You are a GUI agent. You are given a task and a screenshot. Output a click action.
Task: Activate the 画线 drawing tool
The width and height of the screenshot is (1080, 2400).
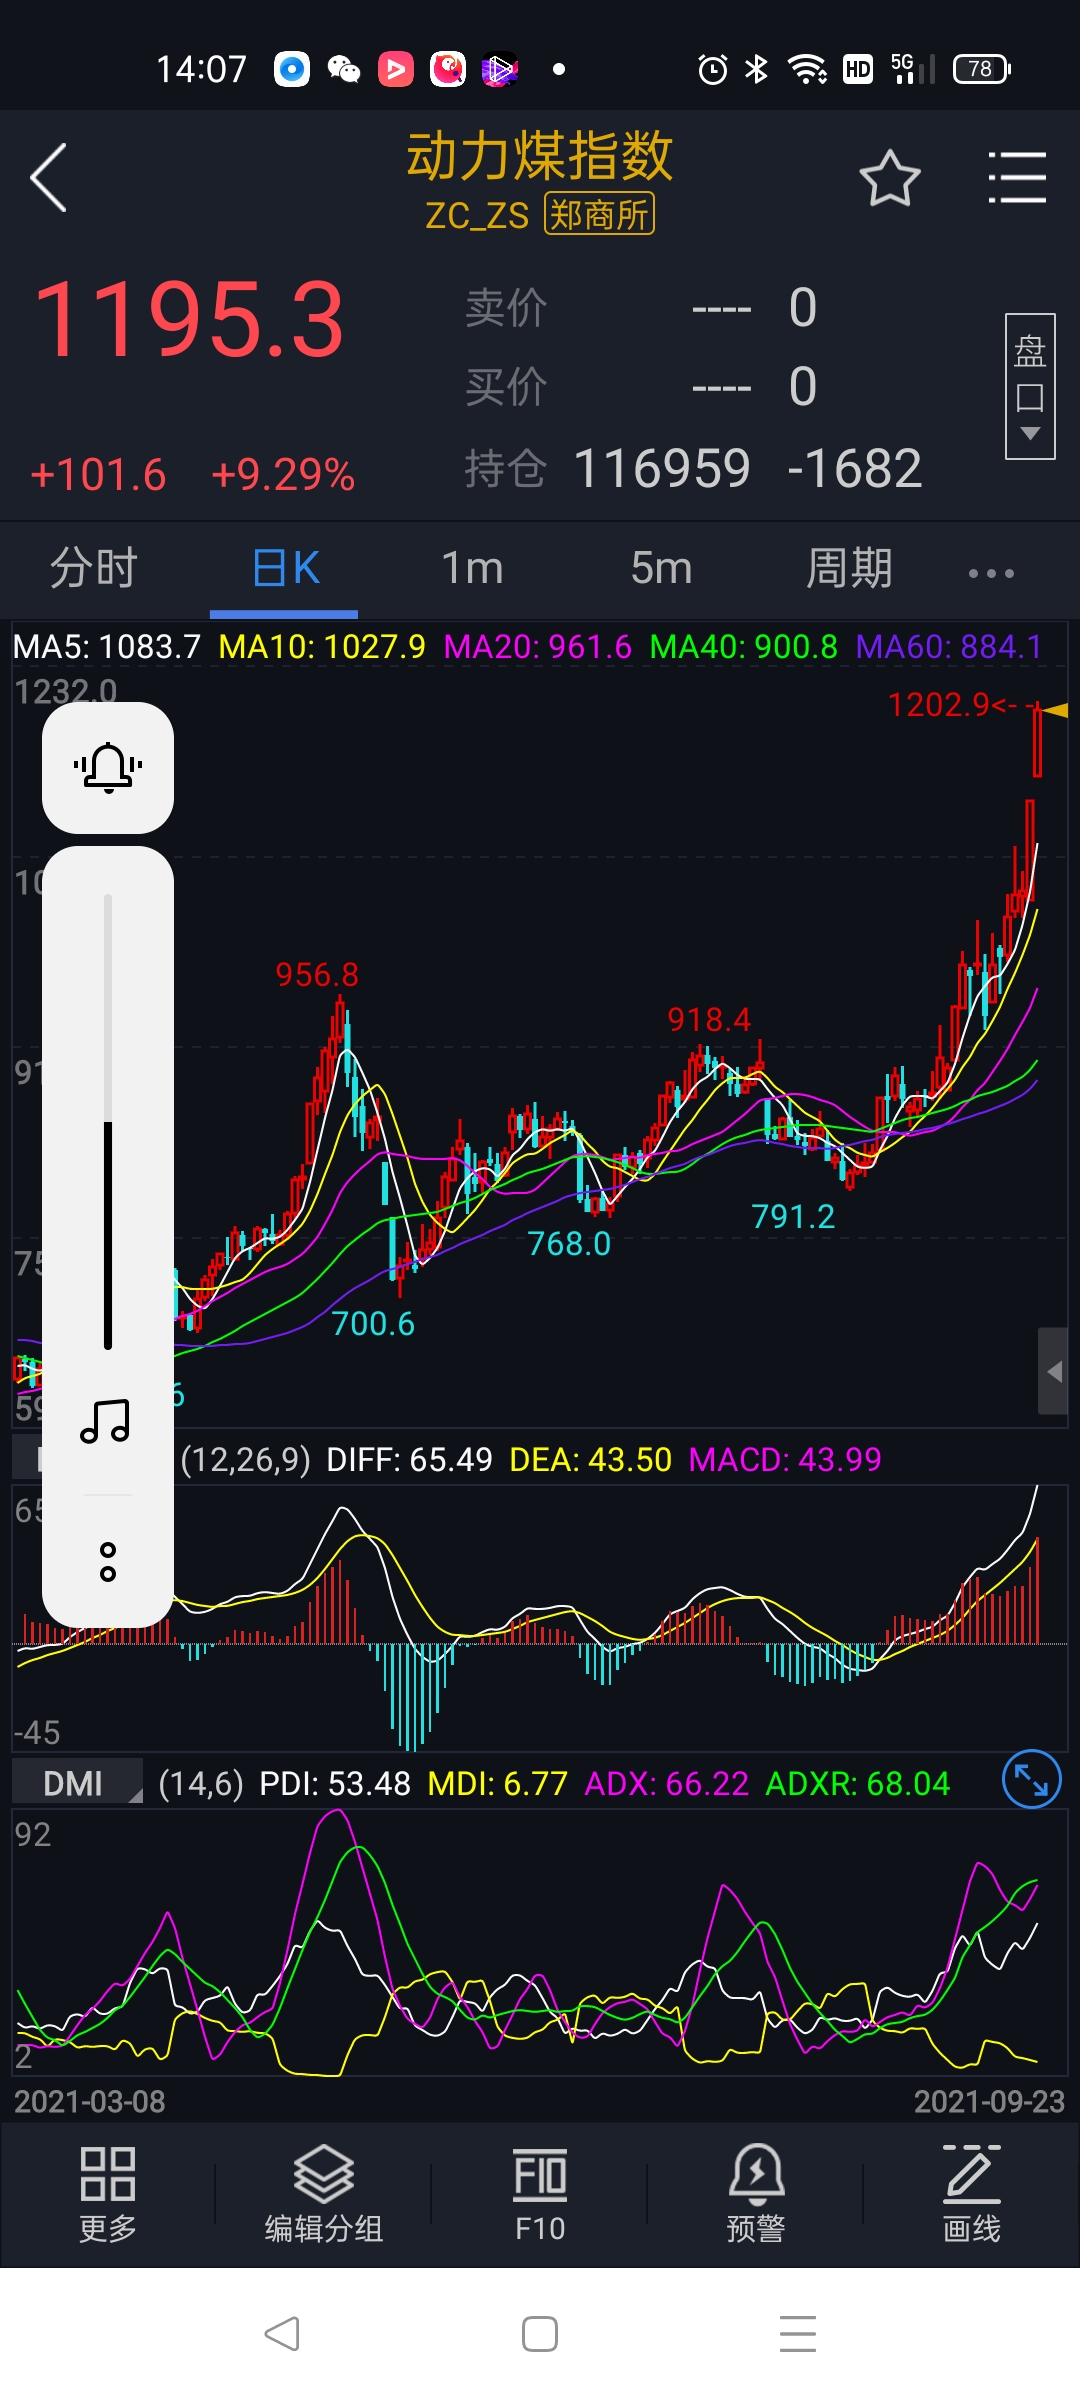972,2194
